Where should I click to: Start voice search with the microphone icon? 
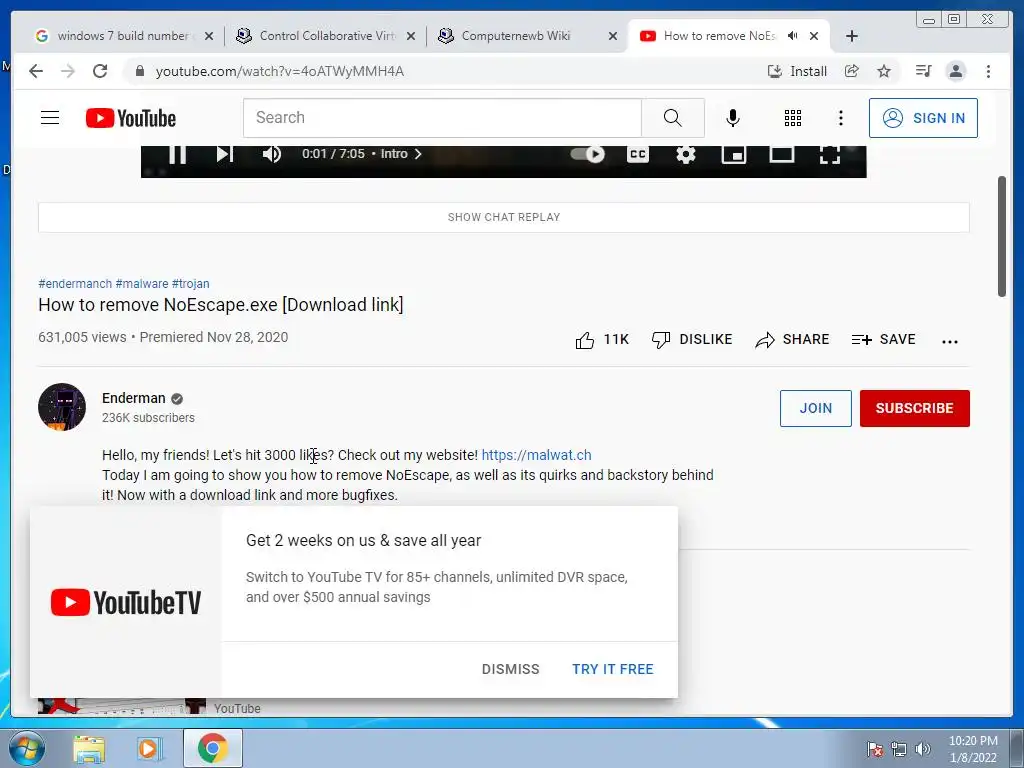[733, 118]
